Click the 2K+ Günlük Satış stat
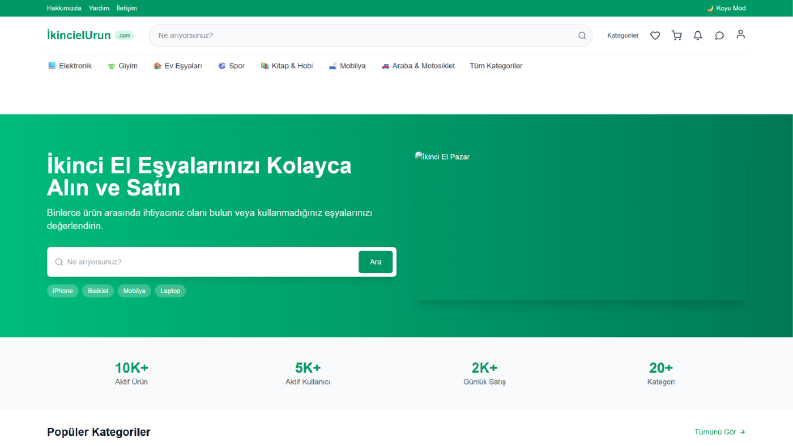This screenshot has height=446, width=793. (484, 373)
